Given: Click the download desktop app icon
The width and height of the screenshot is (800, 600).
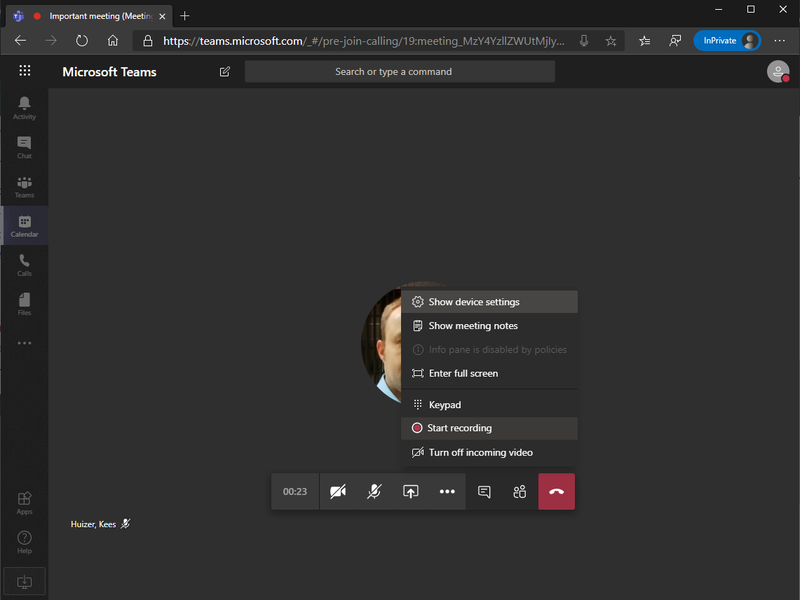Looking at the screenshot, I should tap(24, 581).
